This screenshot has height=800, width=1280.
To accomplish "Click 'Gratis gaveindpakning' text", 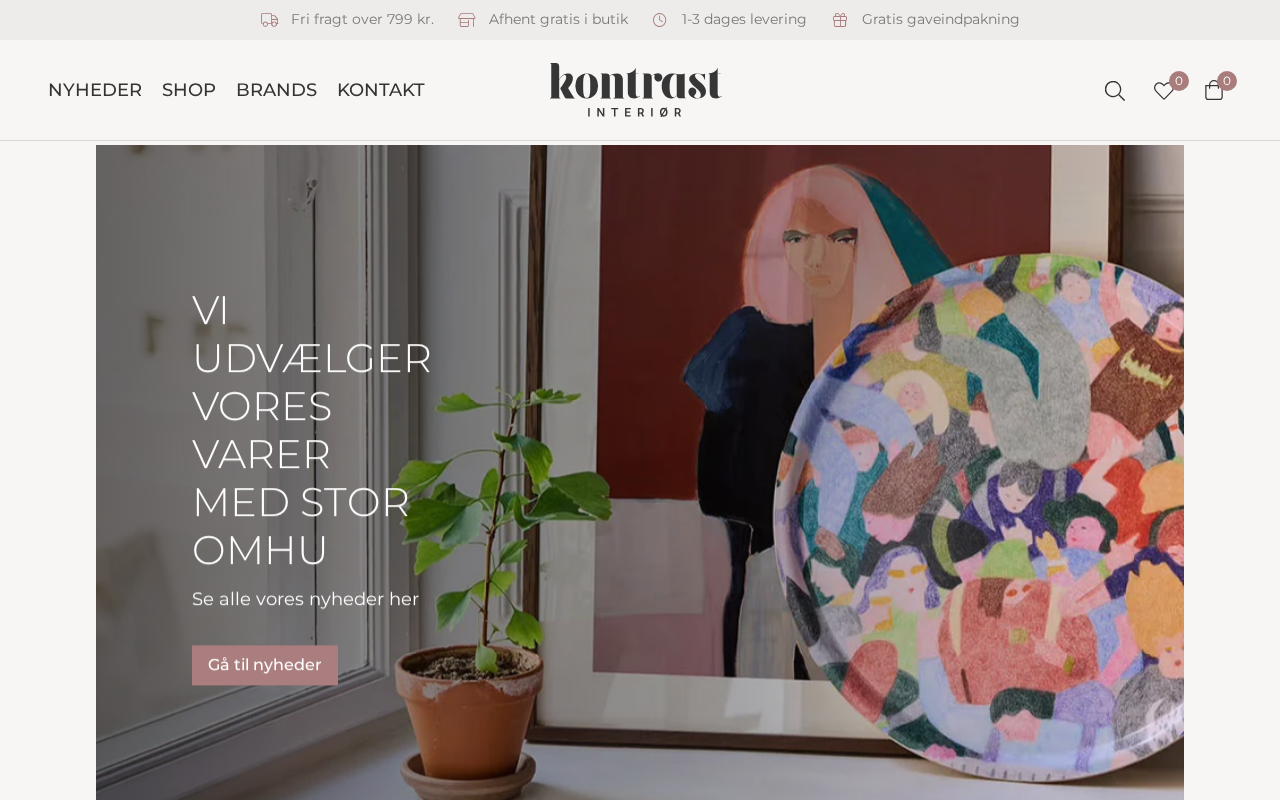I will 941,19.
